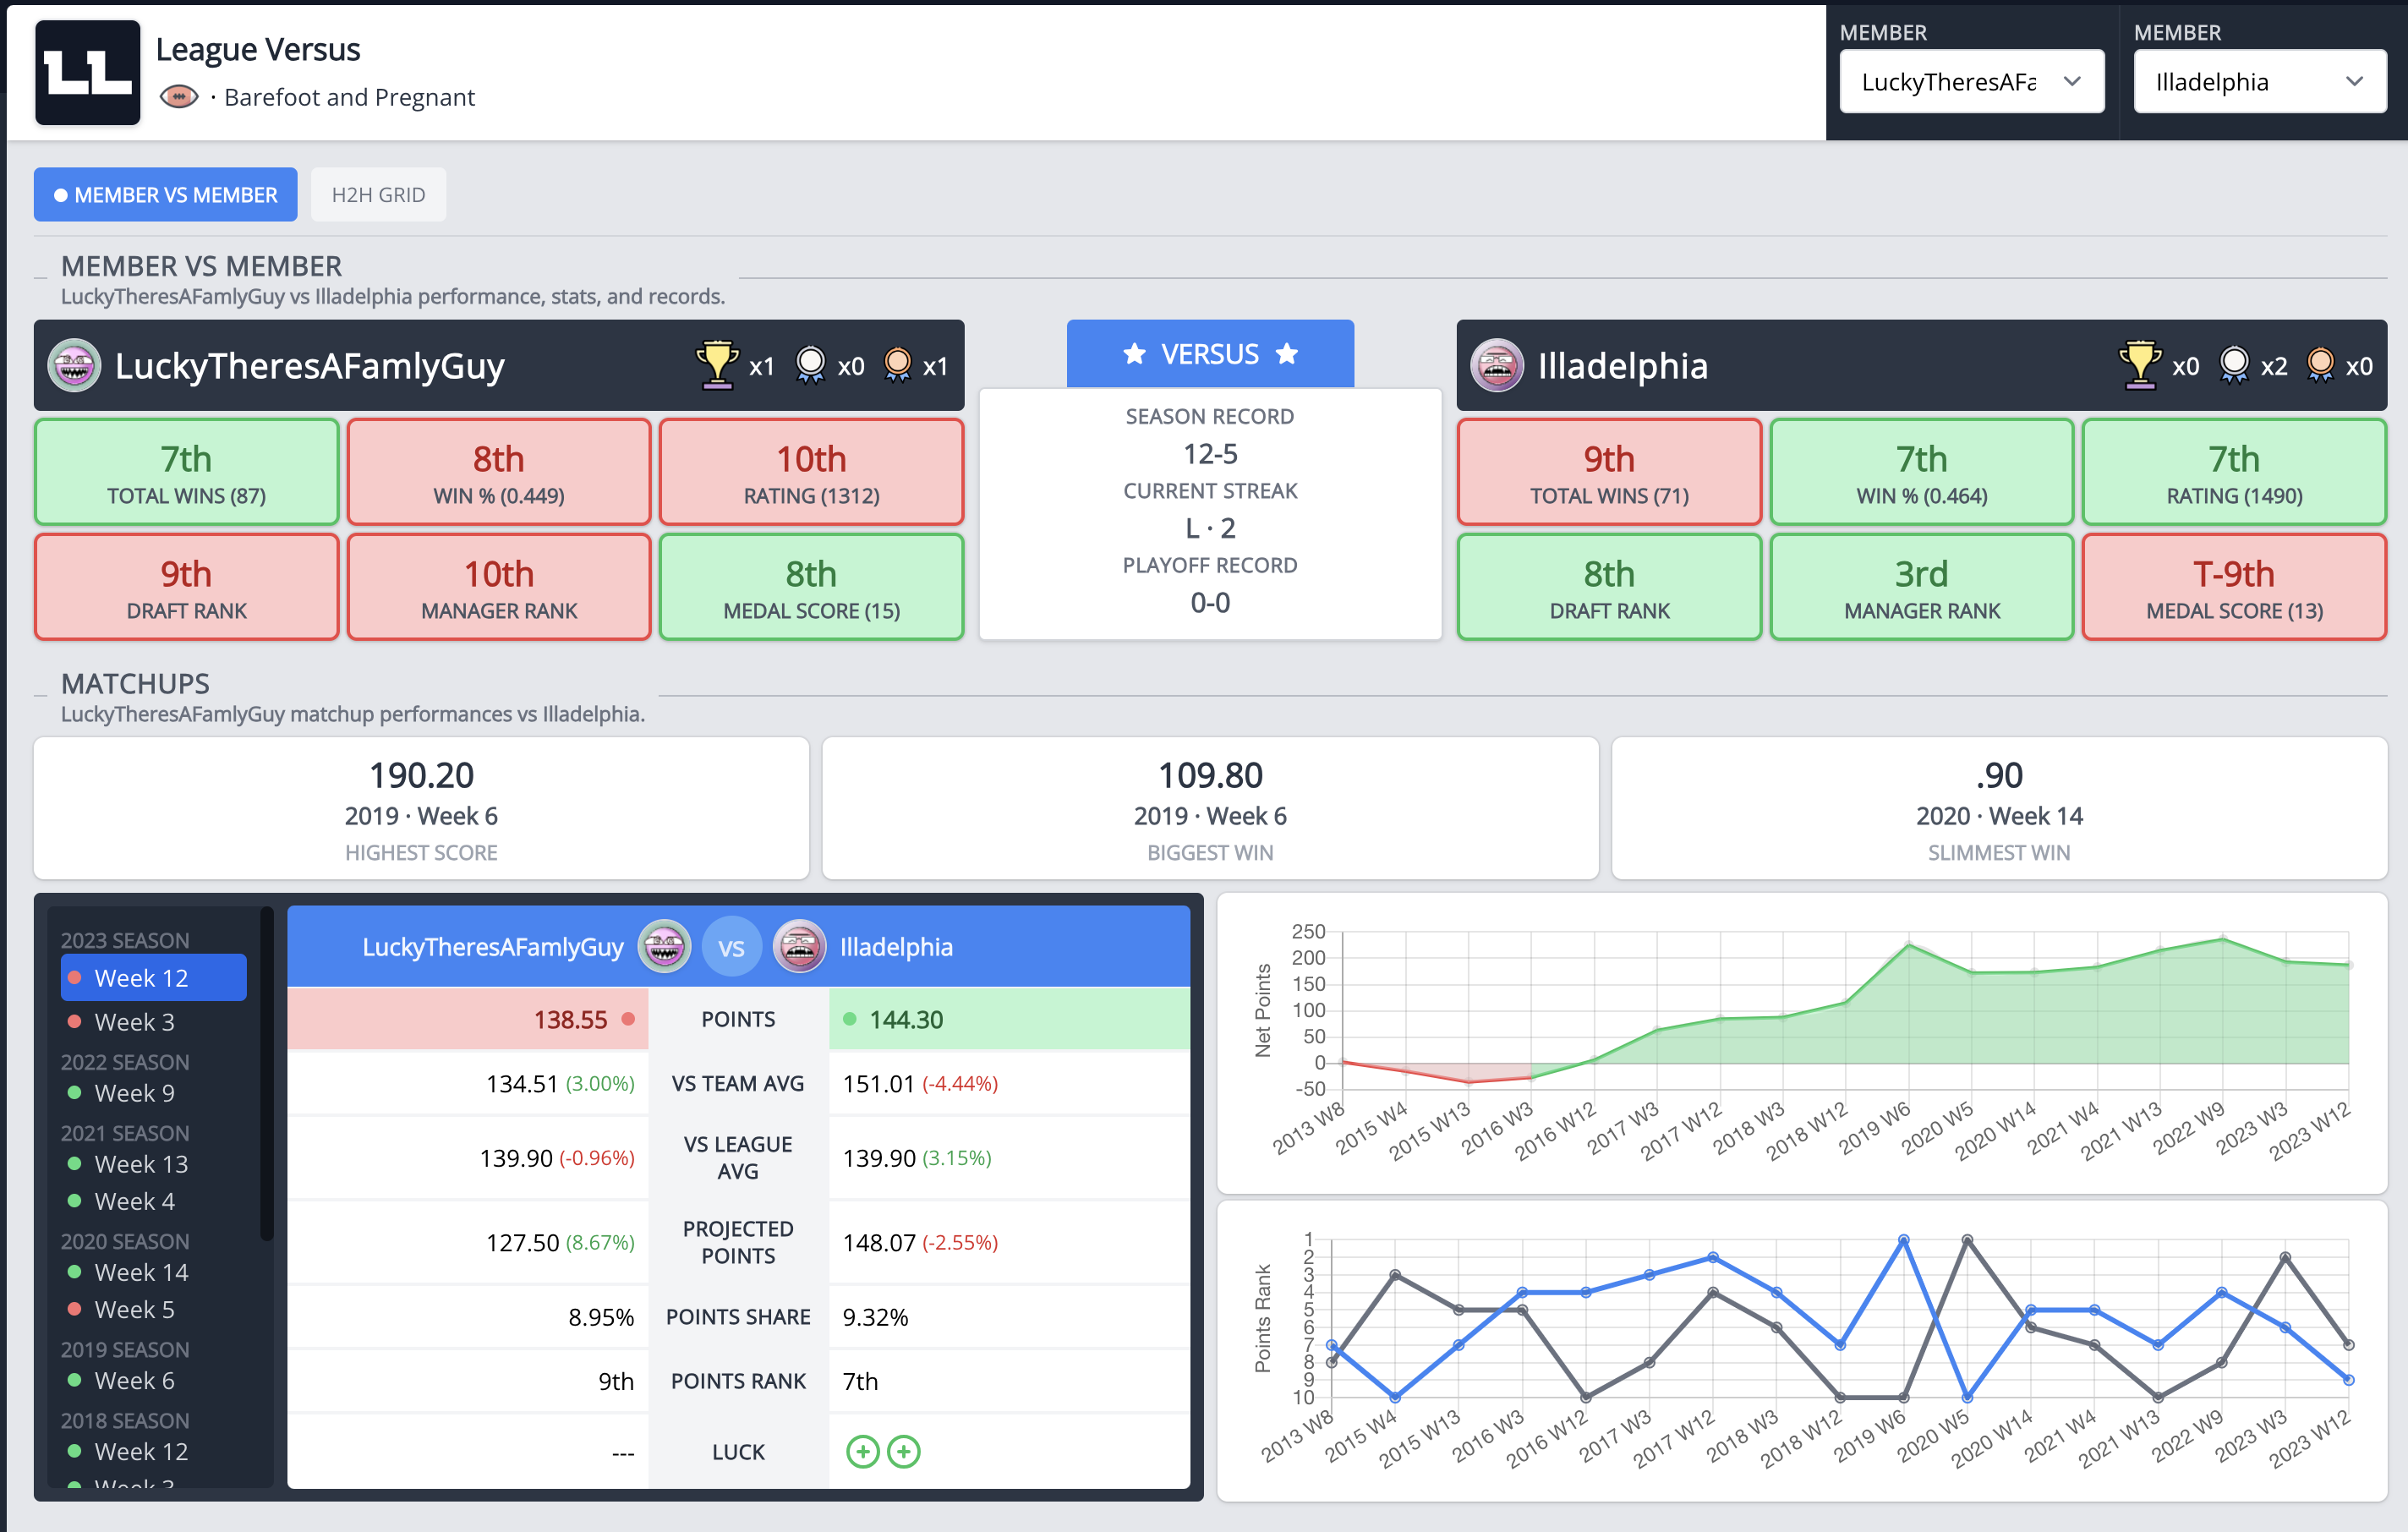Click LuckyTheresAFamlyGuy's silver medal icon
The width and height of the screenshot is (2408, 1532).
[811, 365]
